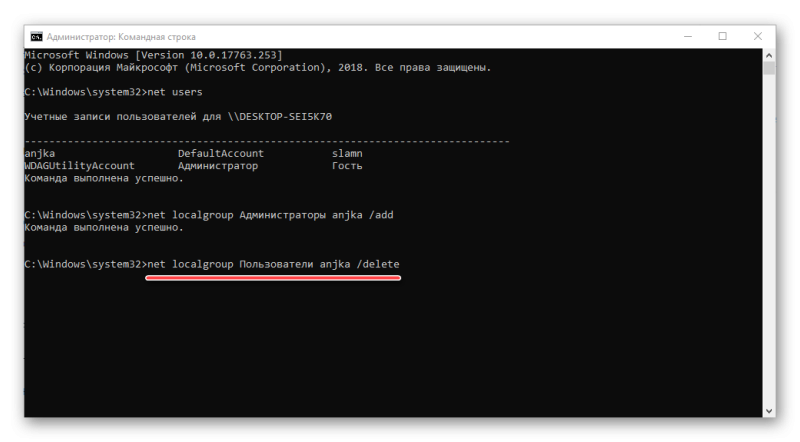The image size is (800, 442).
Task: Open the Command Prompt system menu icon
Action: 36,37
